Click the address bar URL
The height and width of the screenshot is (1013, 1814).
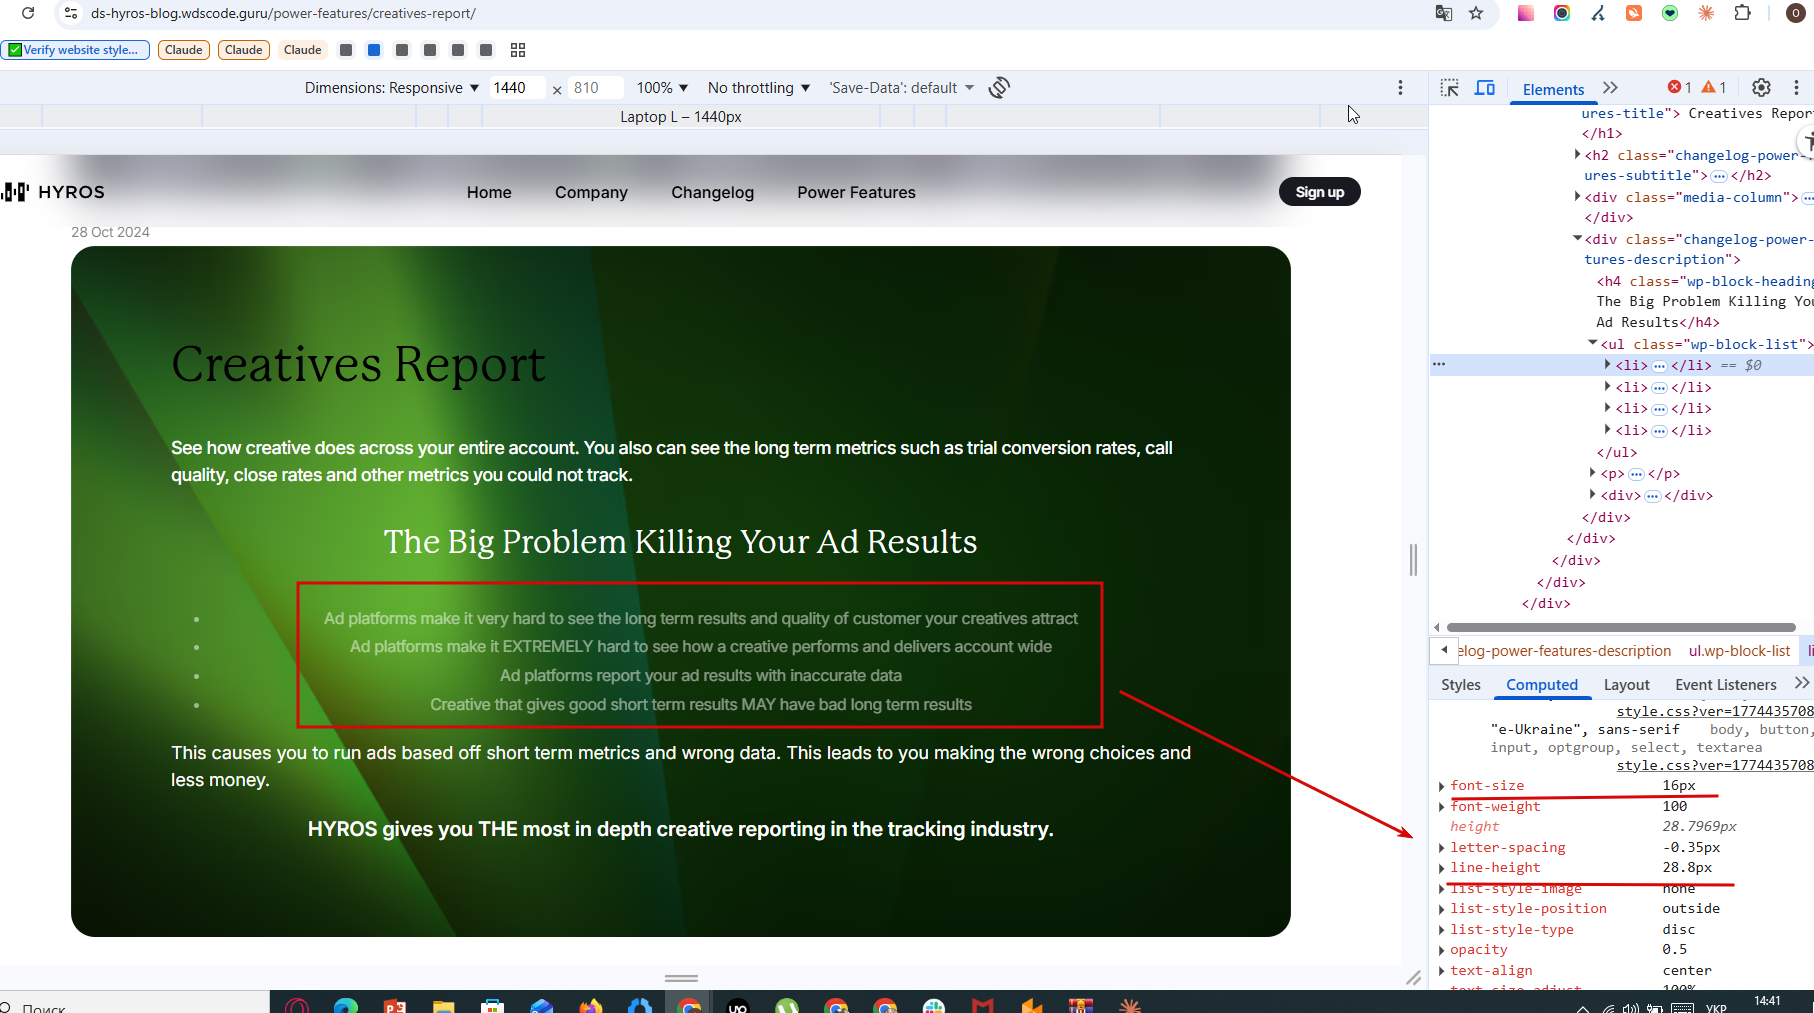tap(283, 13)
